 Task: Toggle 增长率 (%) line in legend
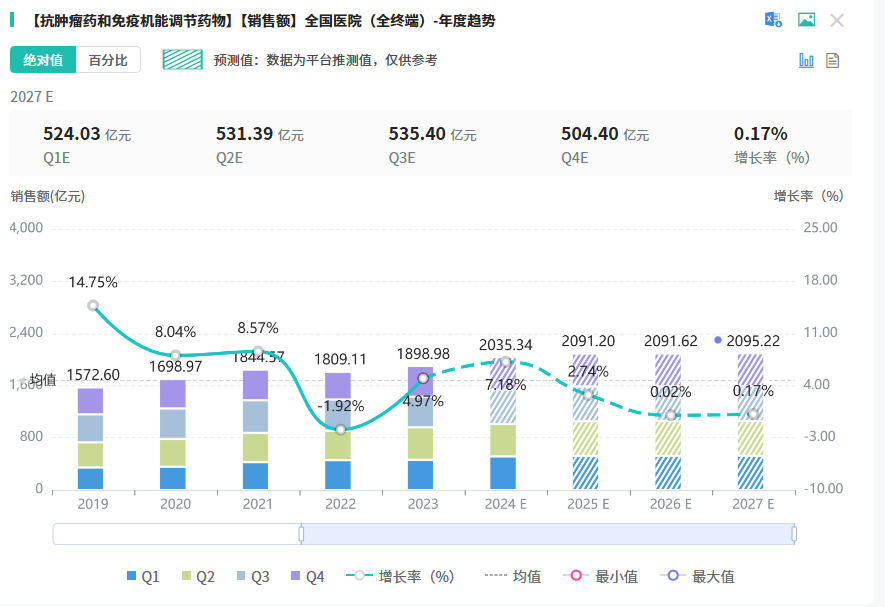[x=401, y=576]
